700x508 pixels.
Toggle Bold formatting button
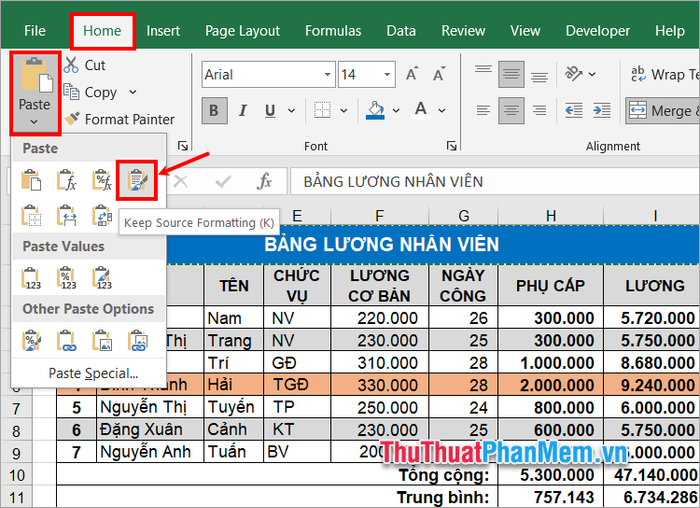213,110
